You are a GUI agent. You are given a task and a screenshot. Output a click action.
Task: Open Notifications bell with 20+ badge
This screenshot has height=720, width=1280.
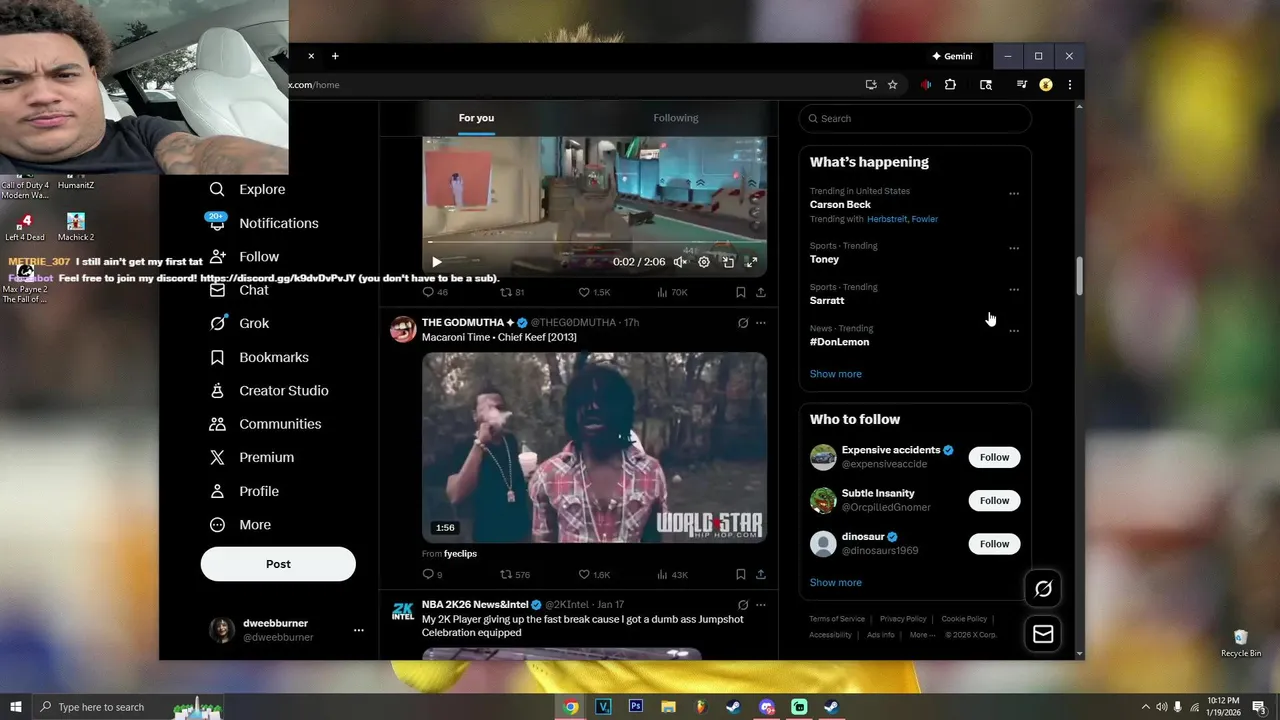(216, 222)
